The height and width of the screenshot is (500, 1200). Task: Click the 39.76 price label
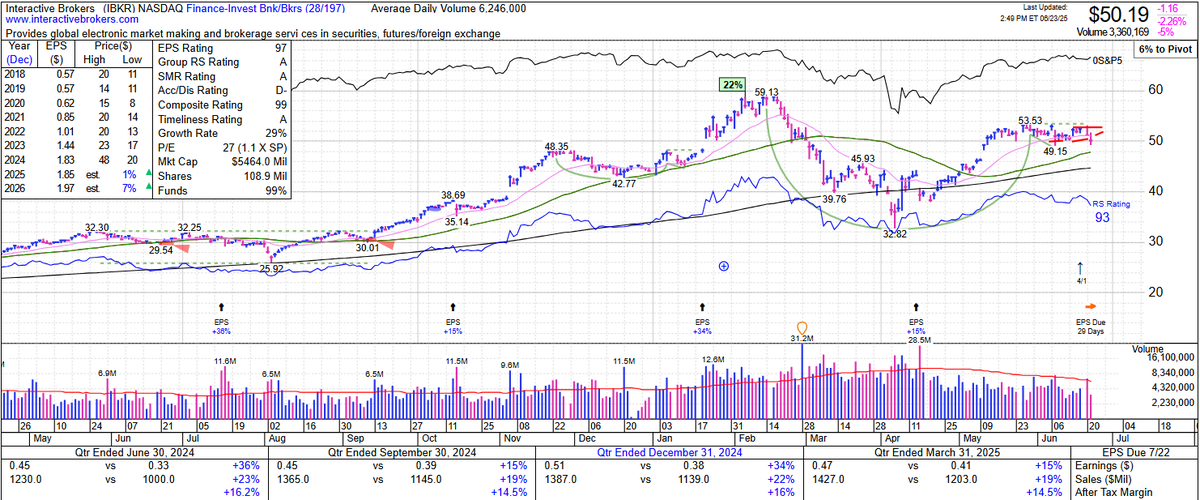[834, 199]
